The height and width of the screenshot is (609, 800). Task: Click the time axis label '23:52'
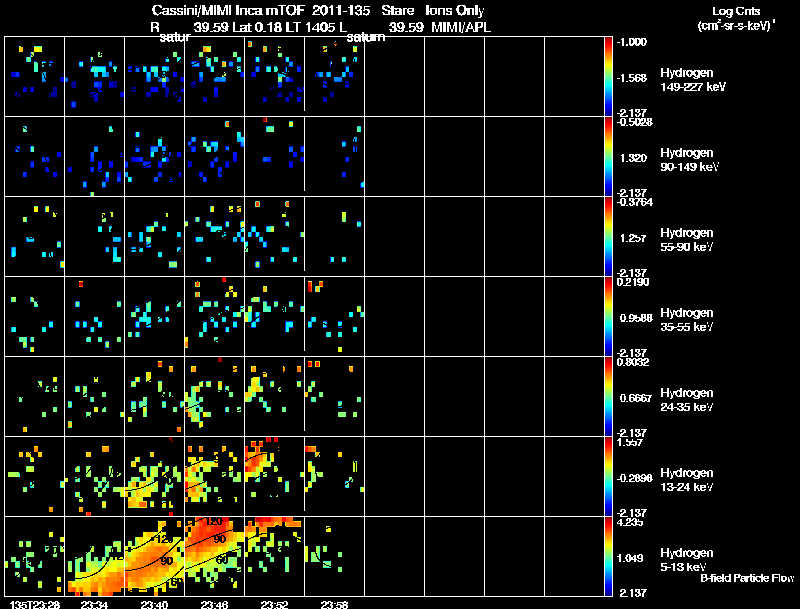click(x=274, y=604)
